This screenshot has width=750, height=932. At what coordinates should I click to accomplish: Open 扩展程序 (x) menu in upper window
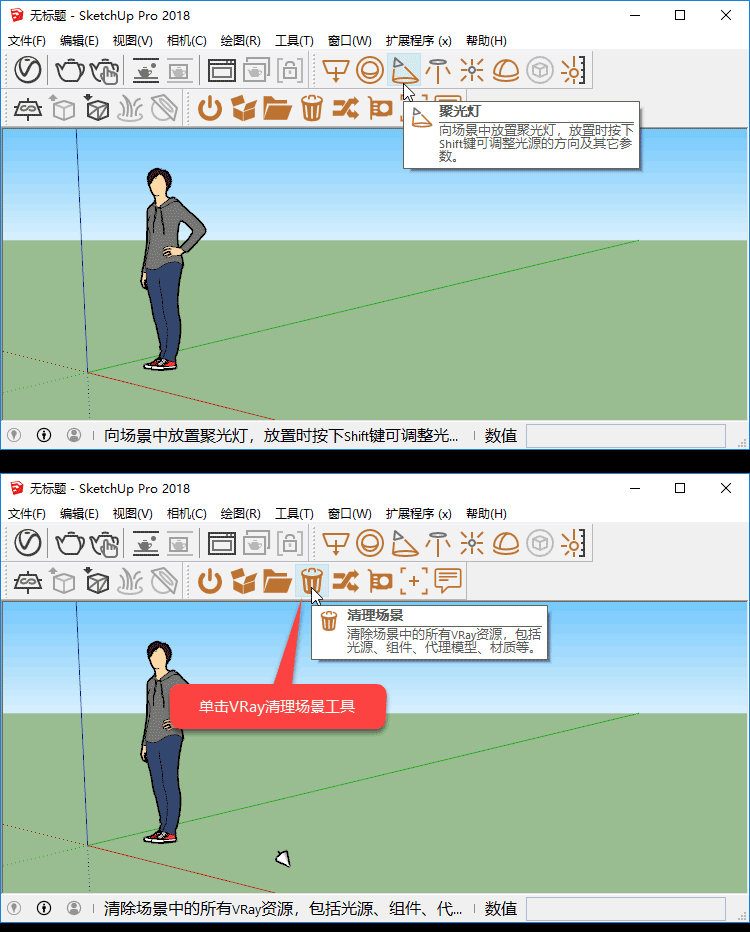tap(418, 40)
